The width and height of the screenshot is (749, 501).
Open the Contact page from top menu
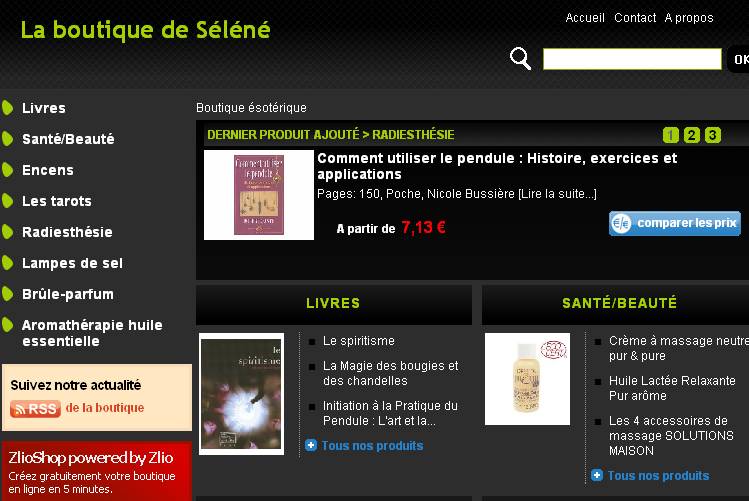coord(635,18)
